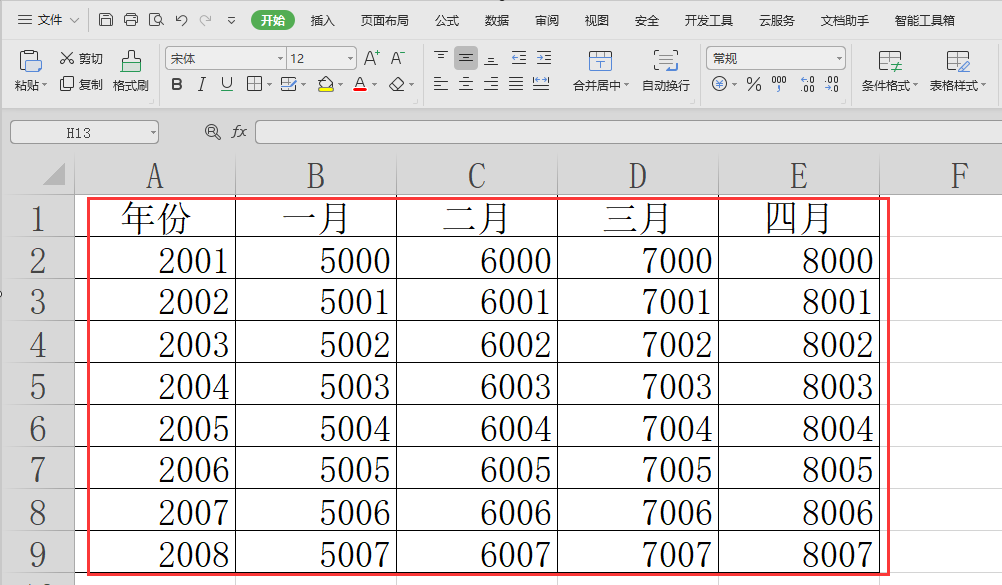This screenshot has width=1002, height=585.
Task: Expand fill color dropdown arrow
Action: pos(341,85)
